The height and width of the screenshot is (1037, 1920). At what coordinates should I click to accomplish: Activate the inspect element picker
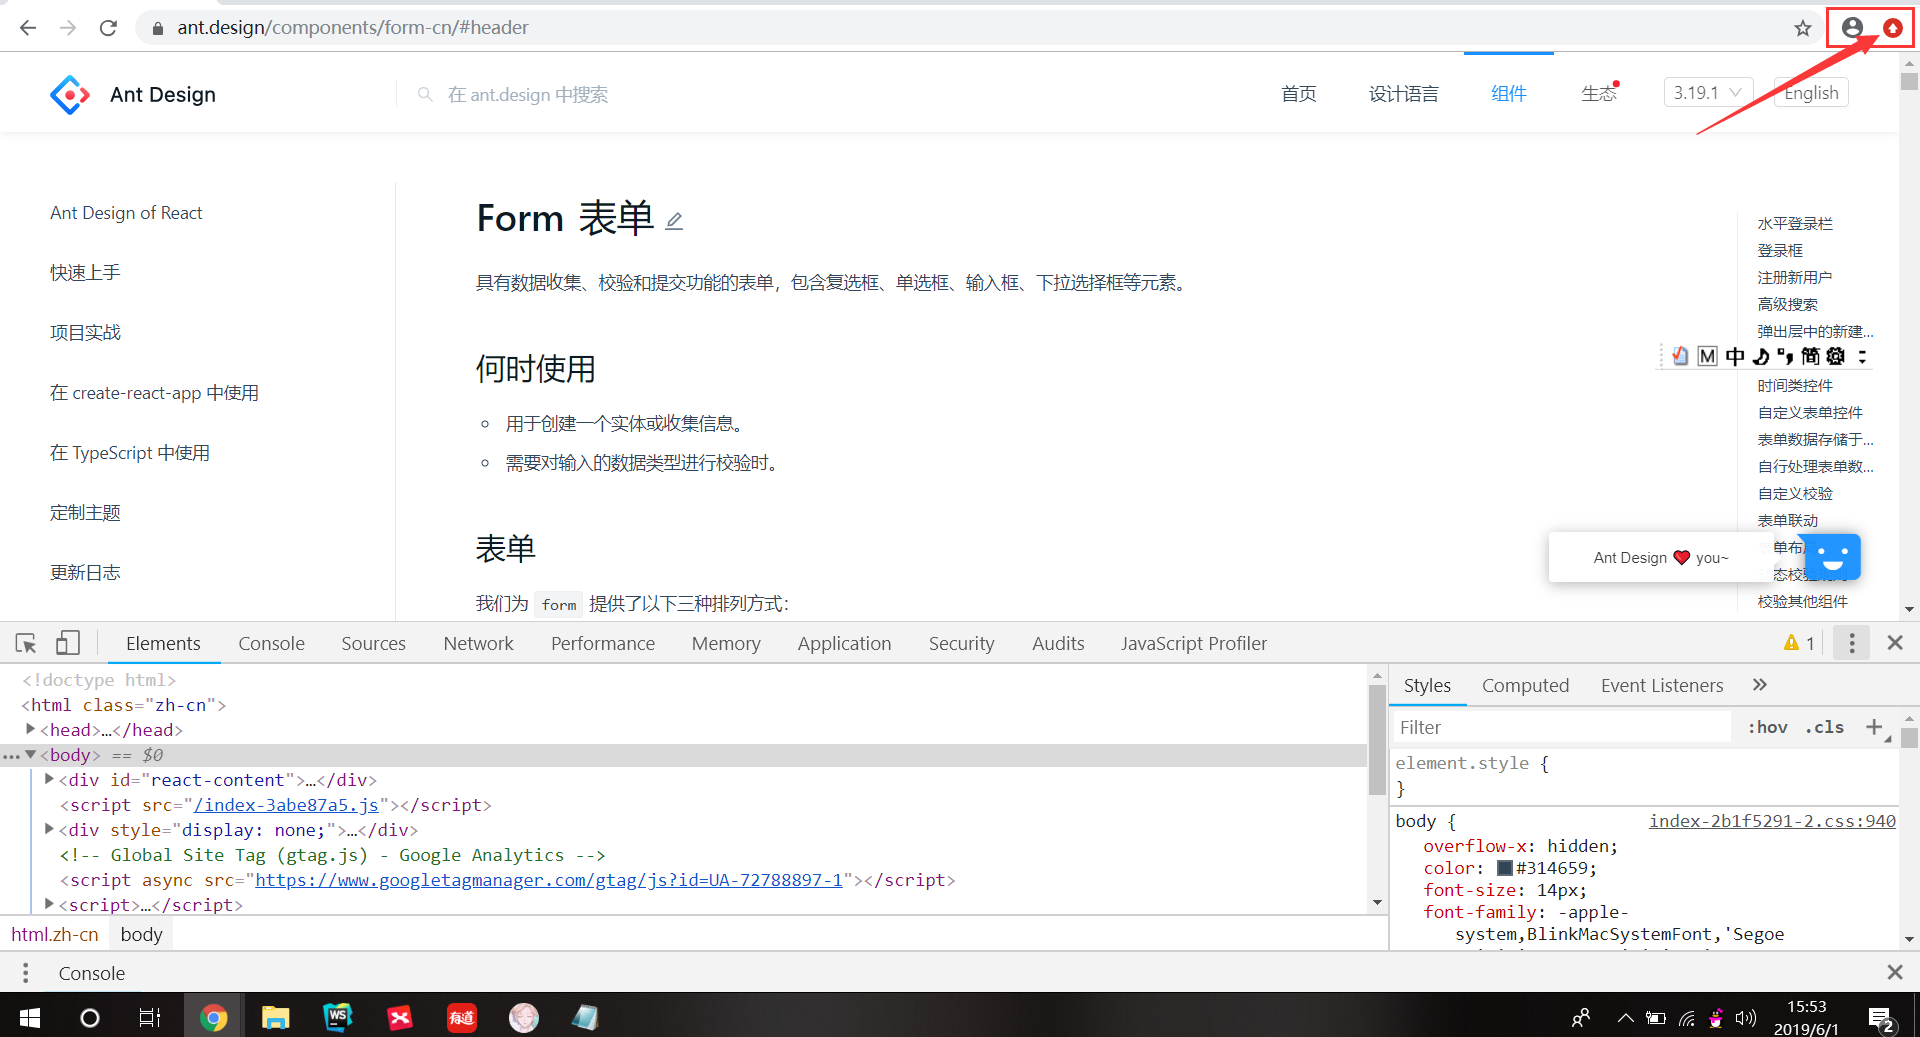tap(26, 643)
